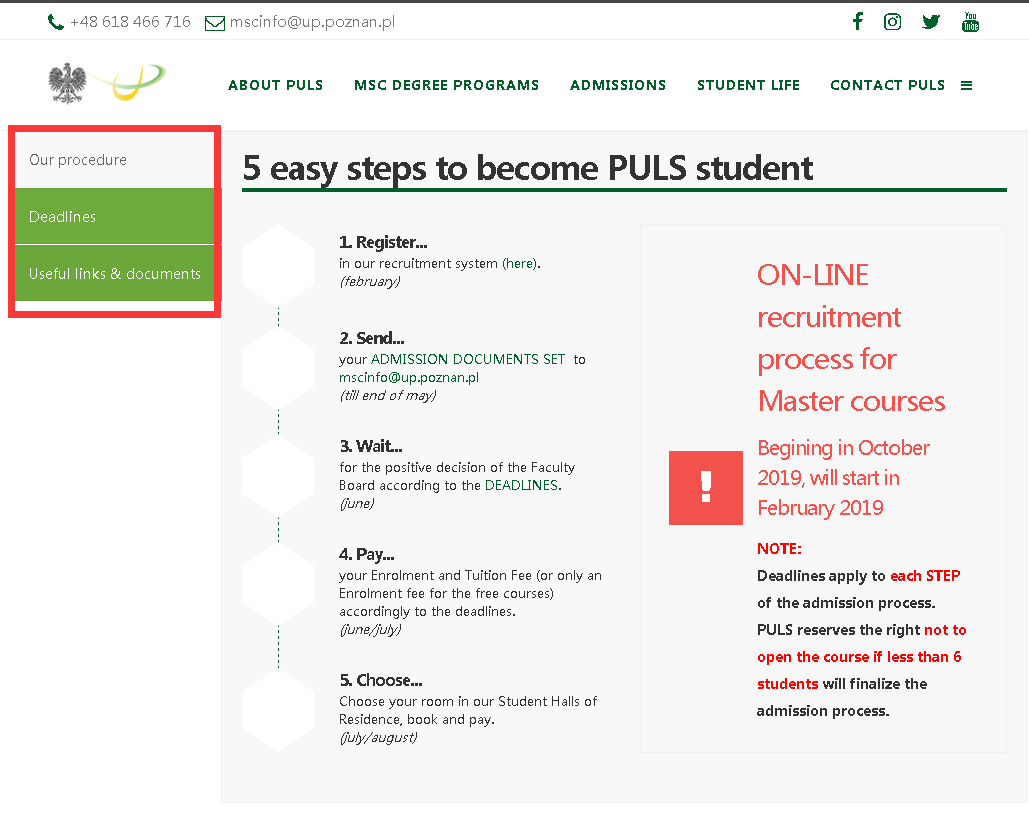Click the red exclamation warning icon
The width and height of the screenshot is (1029, 819).
705,488
